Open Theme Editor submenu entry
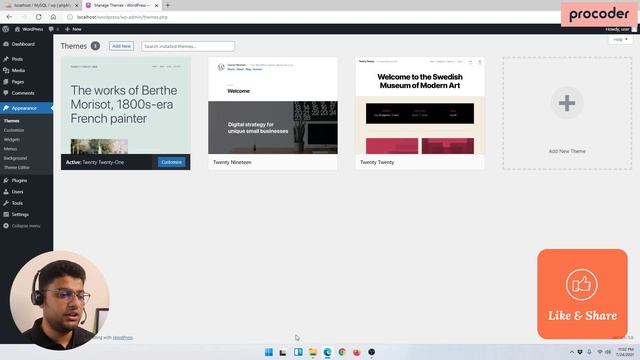640x360 pixels. click(17, 167)
